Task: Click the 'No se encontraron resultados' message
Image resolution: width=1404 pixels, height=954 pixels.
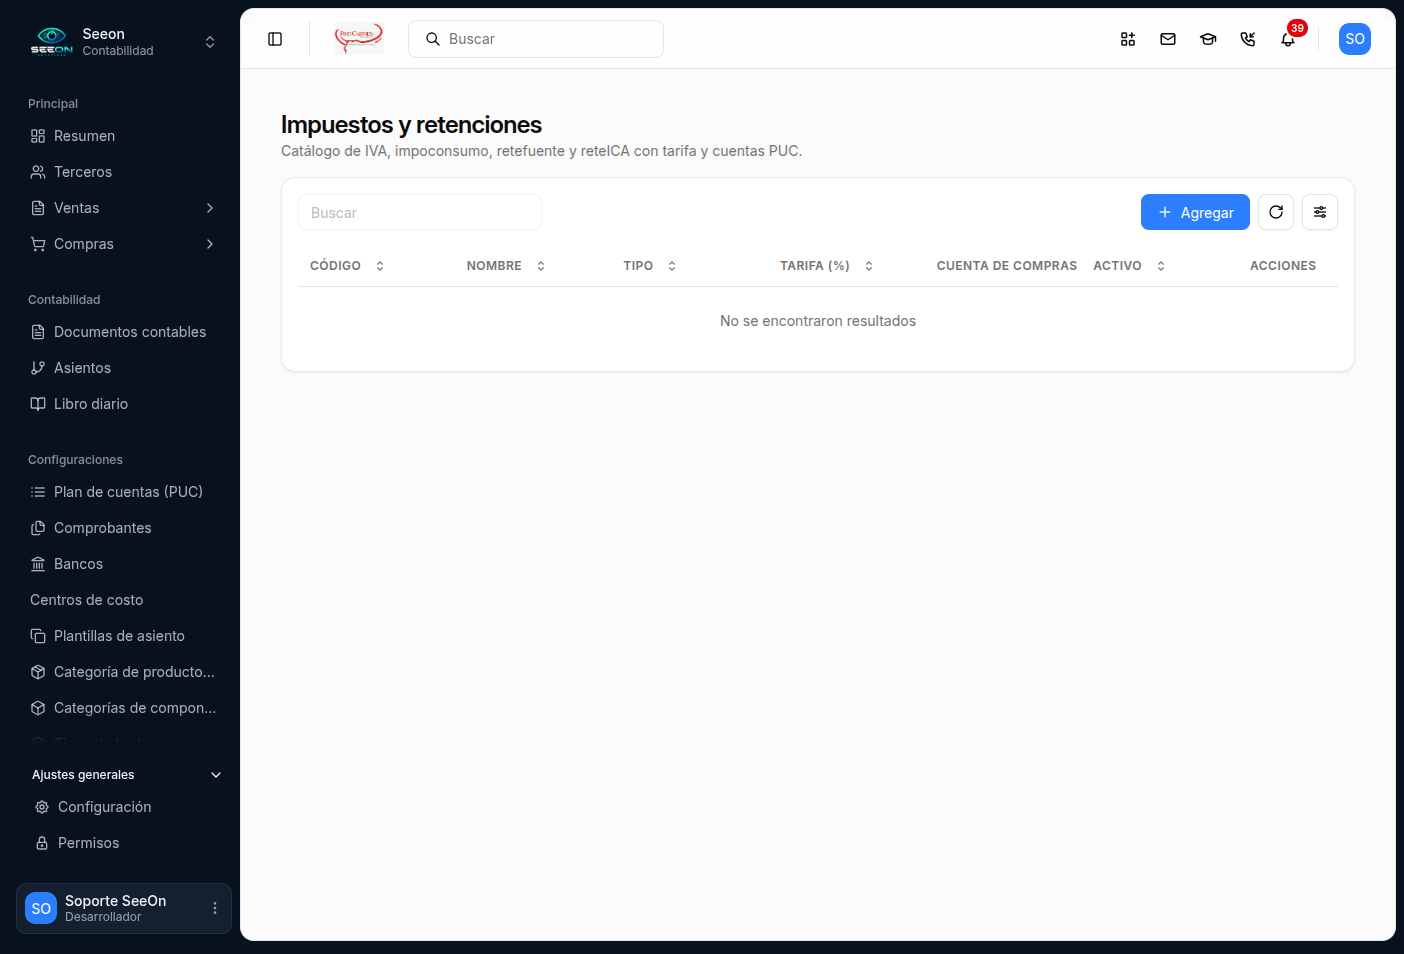Action: tap(818, 321)
